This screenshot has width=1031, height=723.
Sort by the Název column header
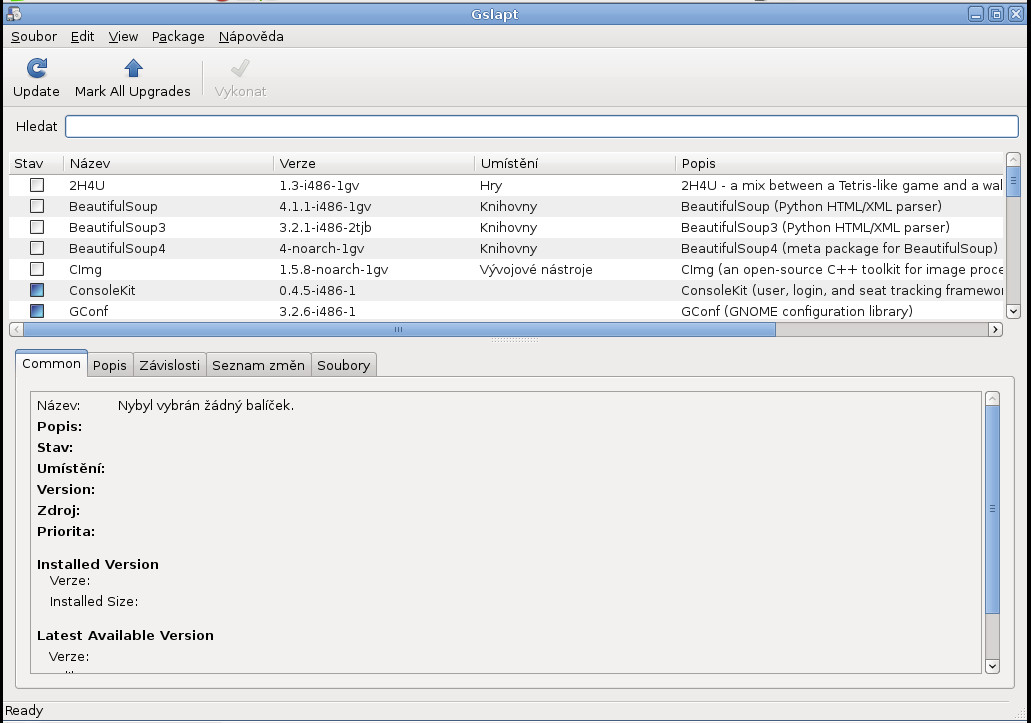(168, 164)
